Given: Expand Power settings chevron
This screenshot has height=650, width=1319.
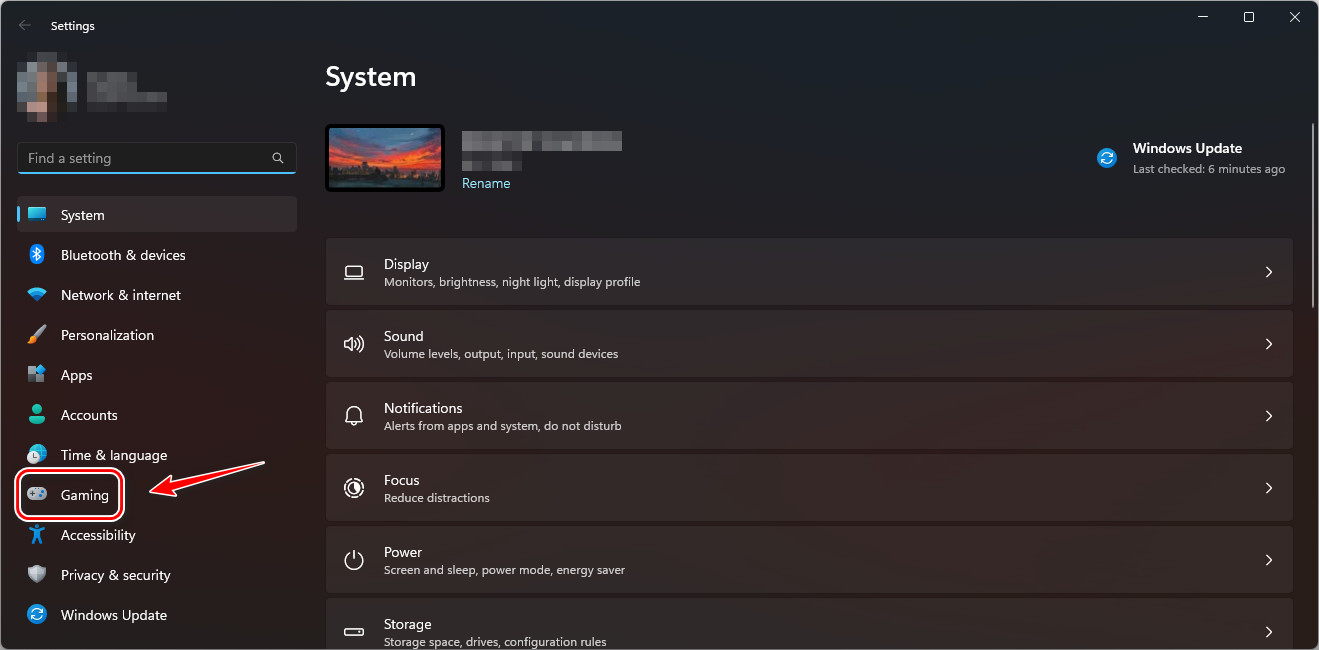Looking at the screenshot, I should 1269,560.
